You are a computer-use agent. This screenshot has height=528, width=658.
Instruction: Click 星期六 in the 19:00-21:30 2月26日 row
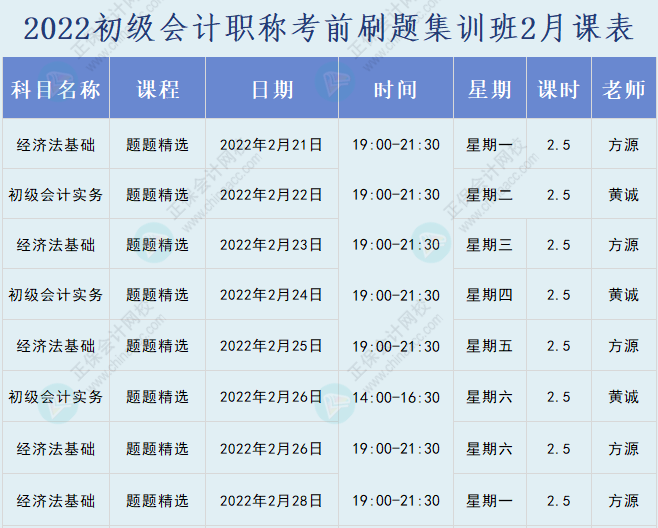coord(489,449)
